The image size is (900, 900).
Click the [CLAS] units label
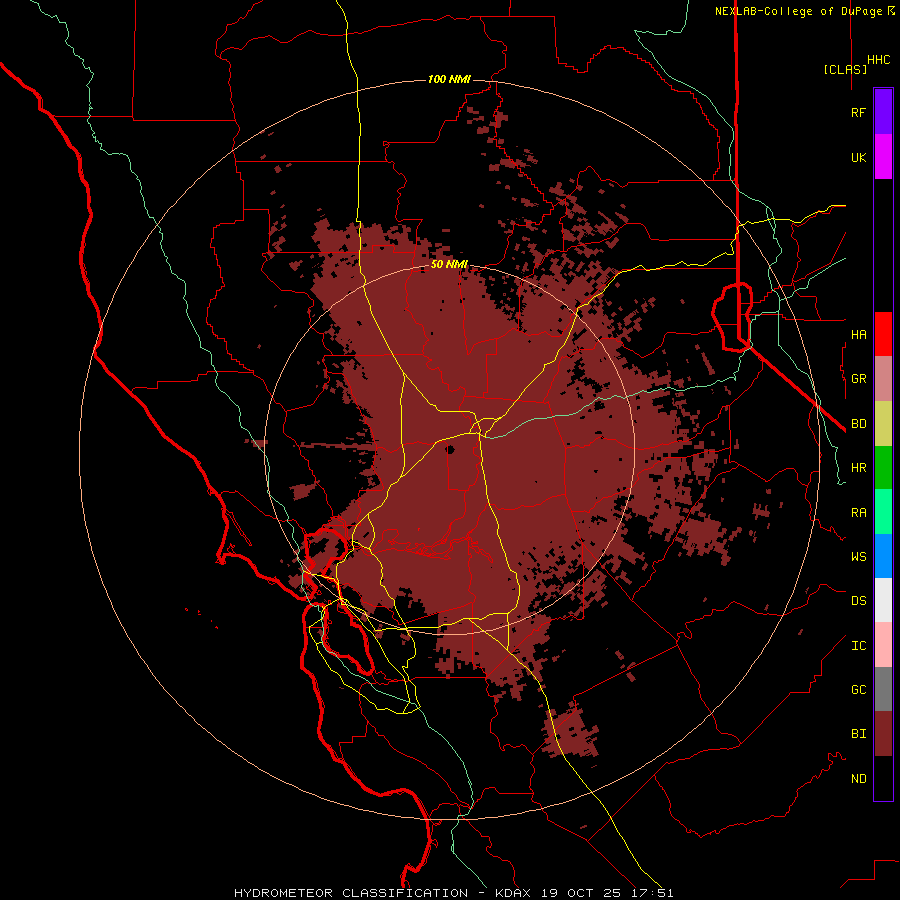pos(845,69)
